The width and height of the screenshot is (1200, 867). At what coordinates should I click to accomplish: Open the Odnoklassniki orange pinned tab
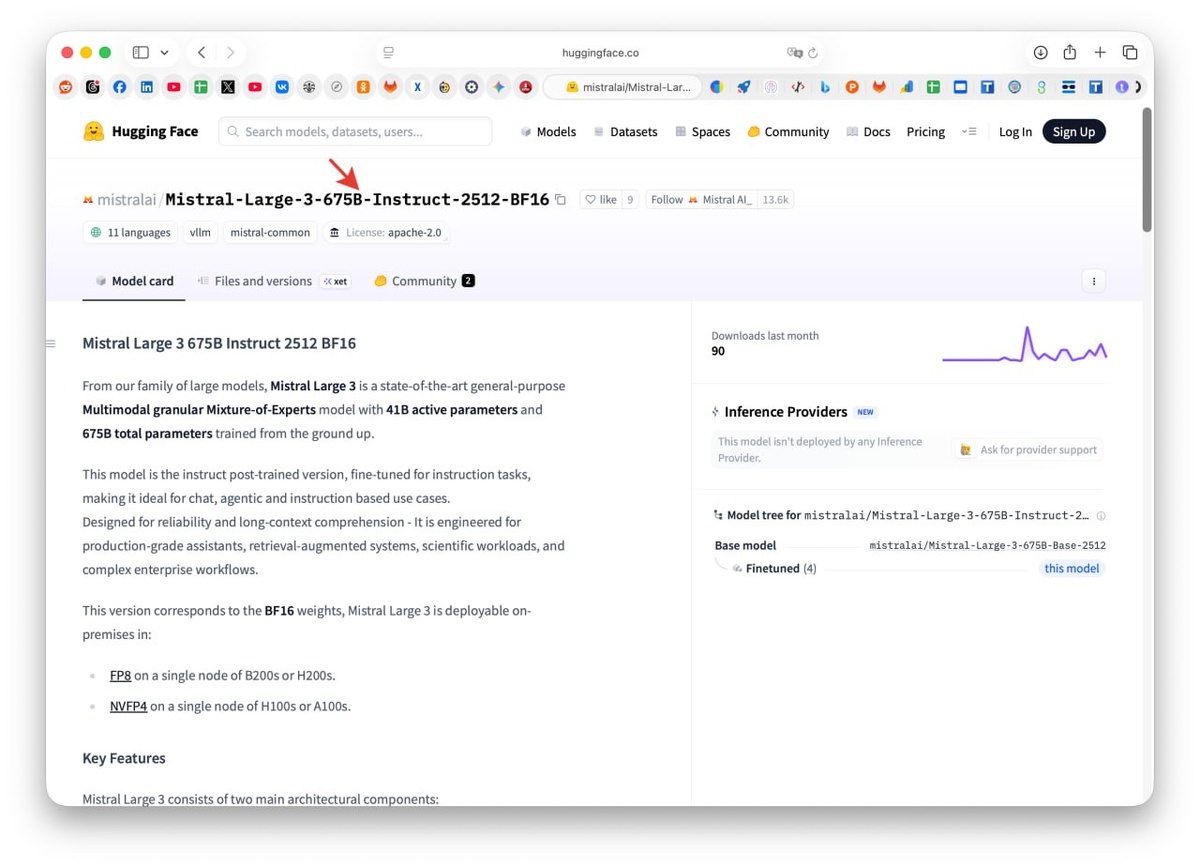coord(363,87)
